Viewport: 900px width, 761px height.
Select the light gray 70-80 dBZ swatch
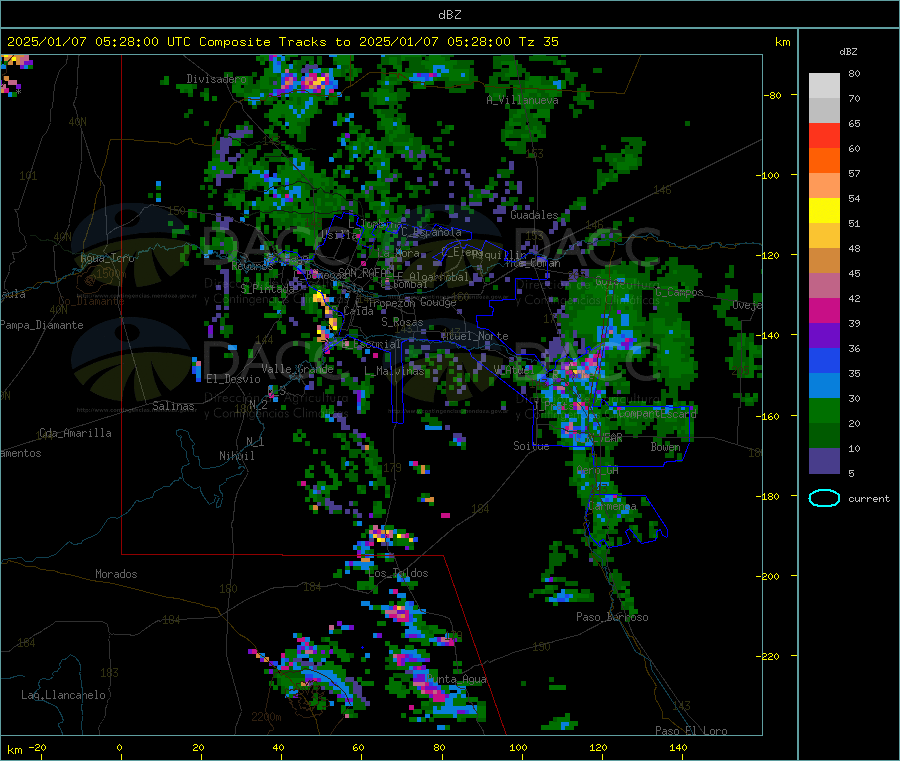tap(824, 86)
